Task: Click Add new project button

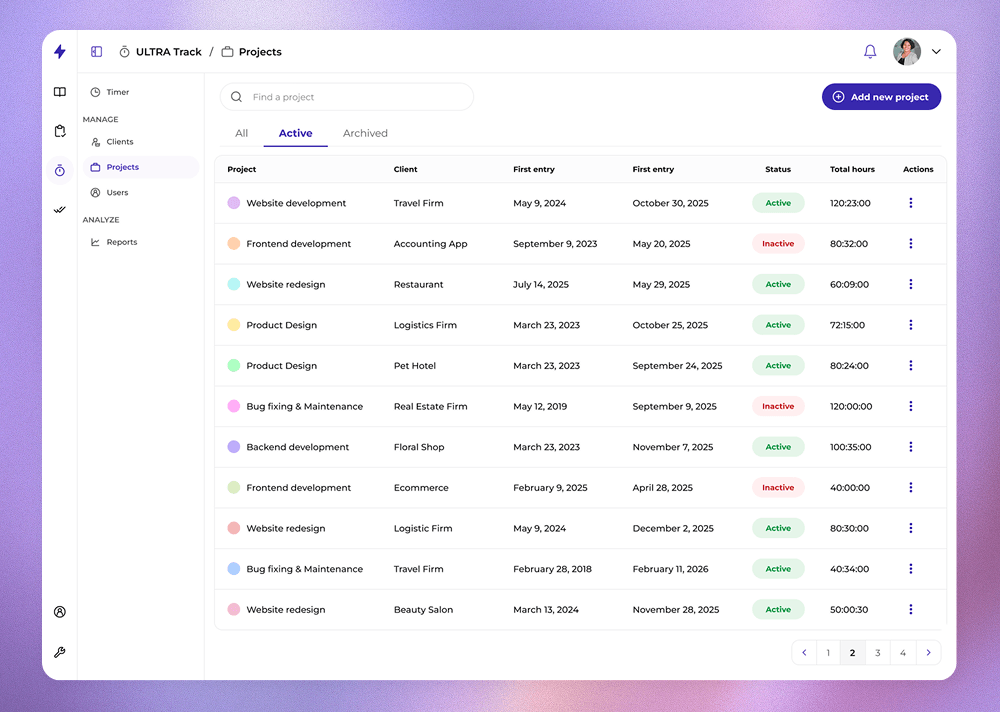Action: tap(881, 97)
